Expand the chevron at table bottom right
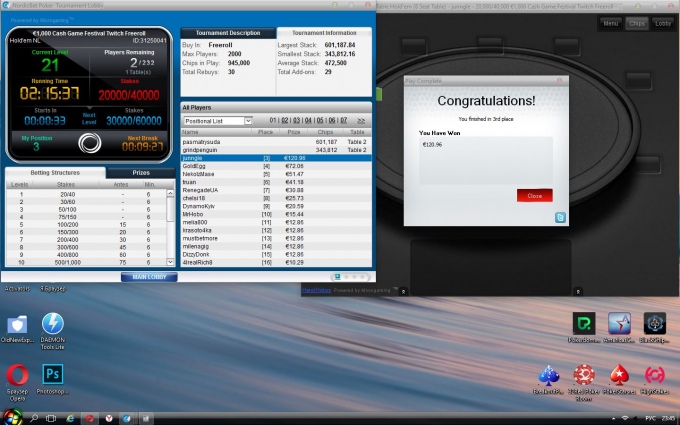 578,292
